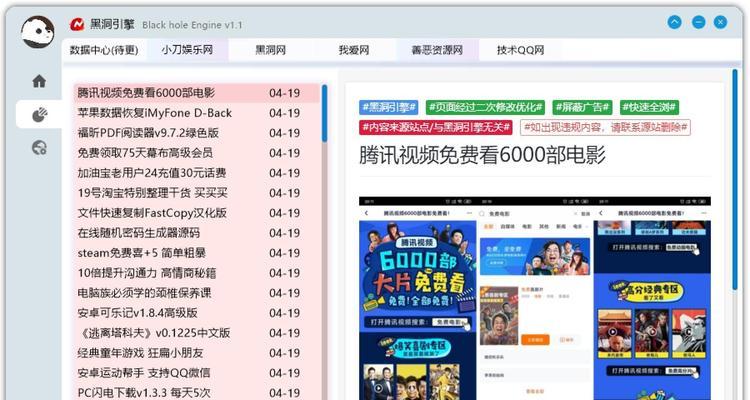Open list item 10倍提升沟通力 高情商秘籍
Viewport: 750px width, 400px height.
pos(197,273)
